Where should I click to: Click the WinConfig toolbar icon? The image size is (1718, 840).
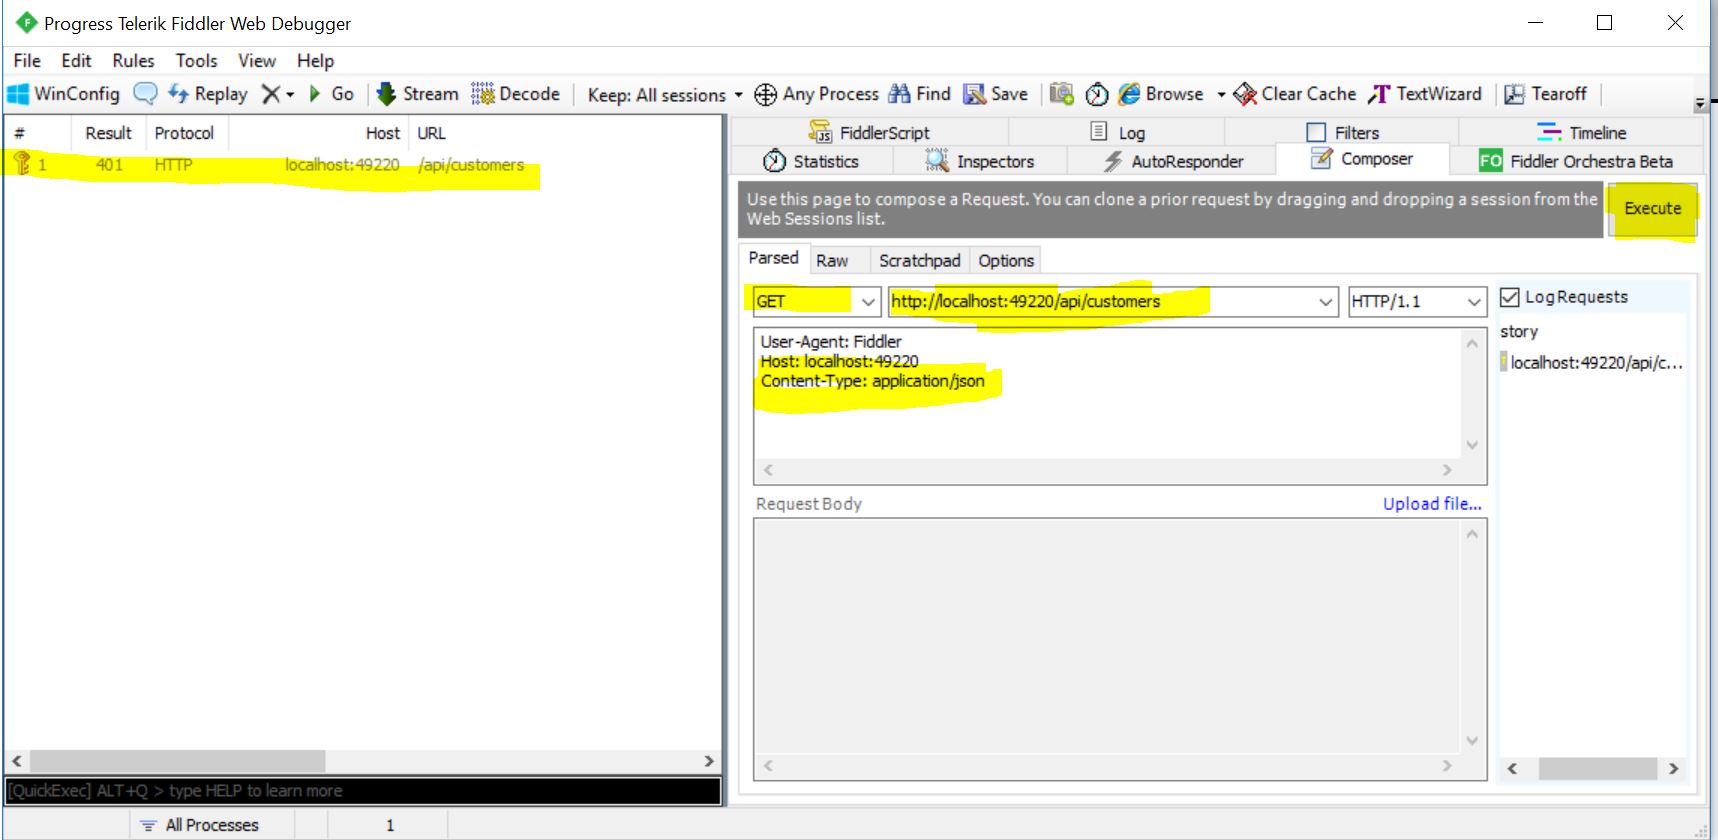coord(18,94)
